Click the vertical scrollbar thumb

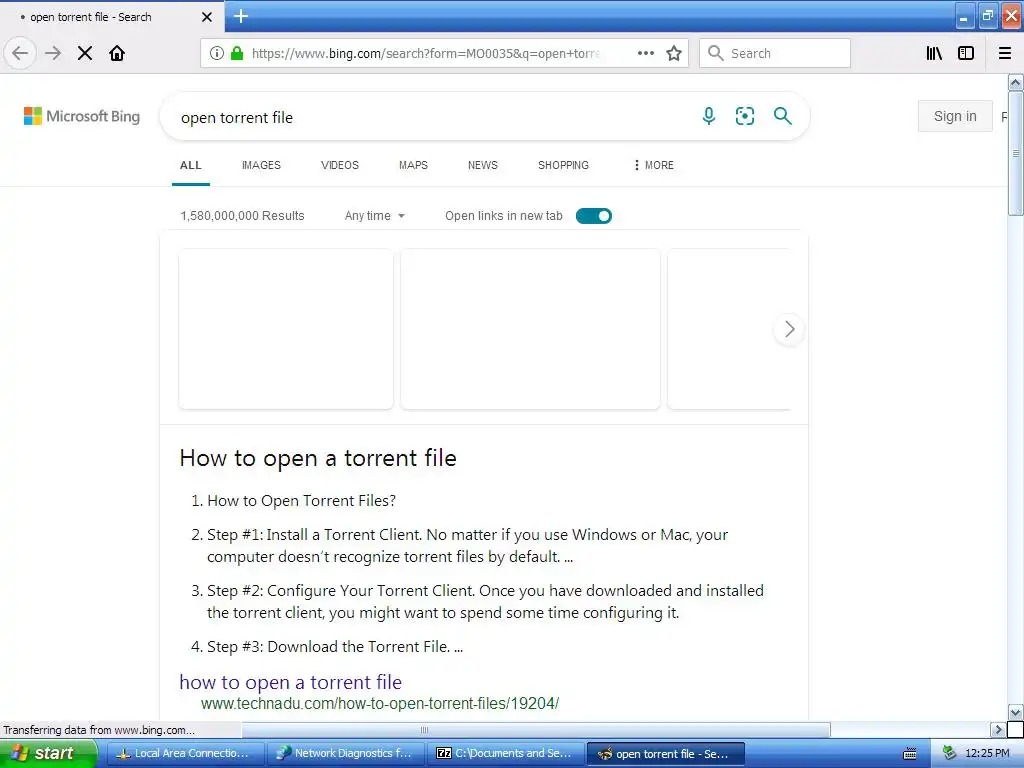click(1016, 153)
